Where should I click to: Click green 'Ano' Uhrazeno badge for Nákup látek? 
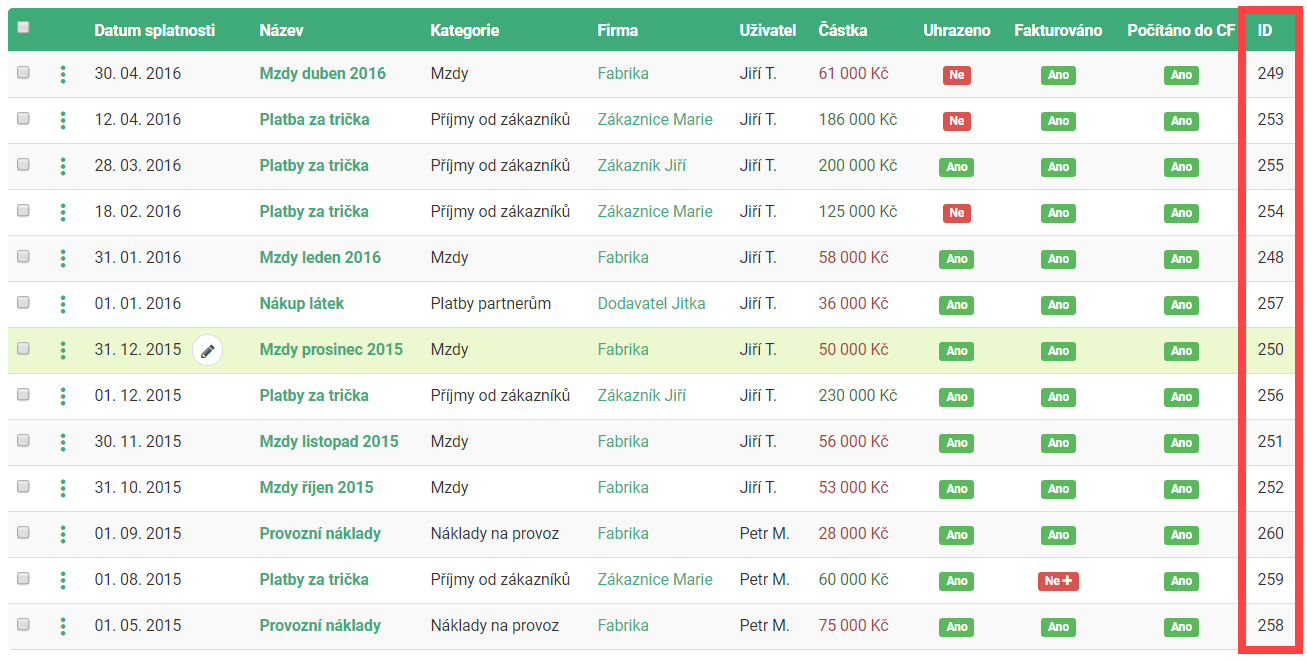(956, 305)
